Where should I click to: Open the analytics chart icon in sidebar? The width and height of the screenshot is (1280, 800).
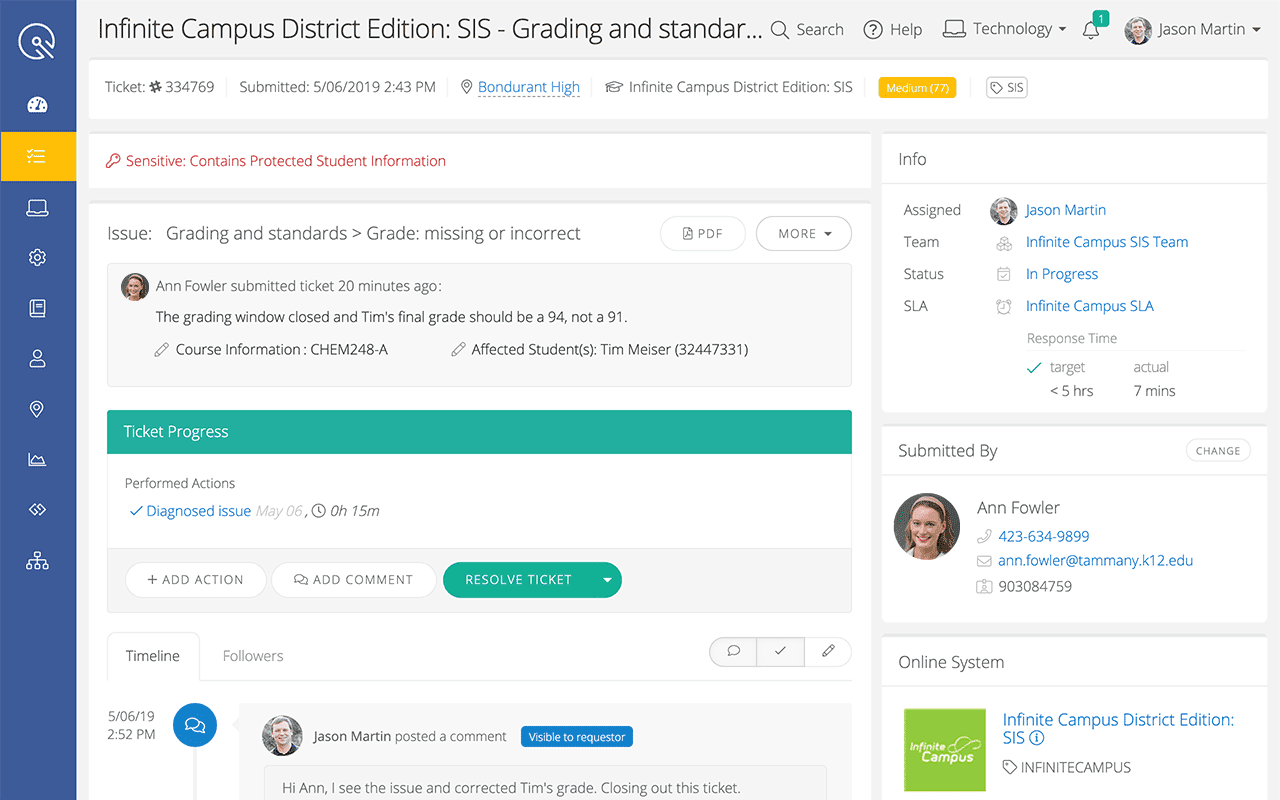(x=38, y=460)
